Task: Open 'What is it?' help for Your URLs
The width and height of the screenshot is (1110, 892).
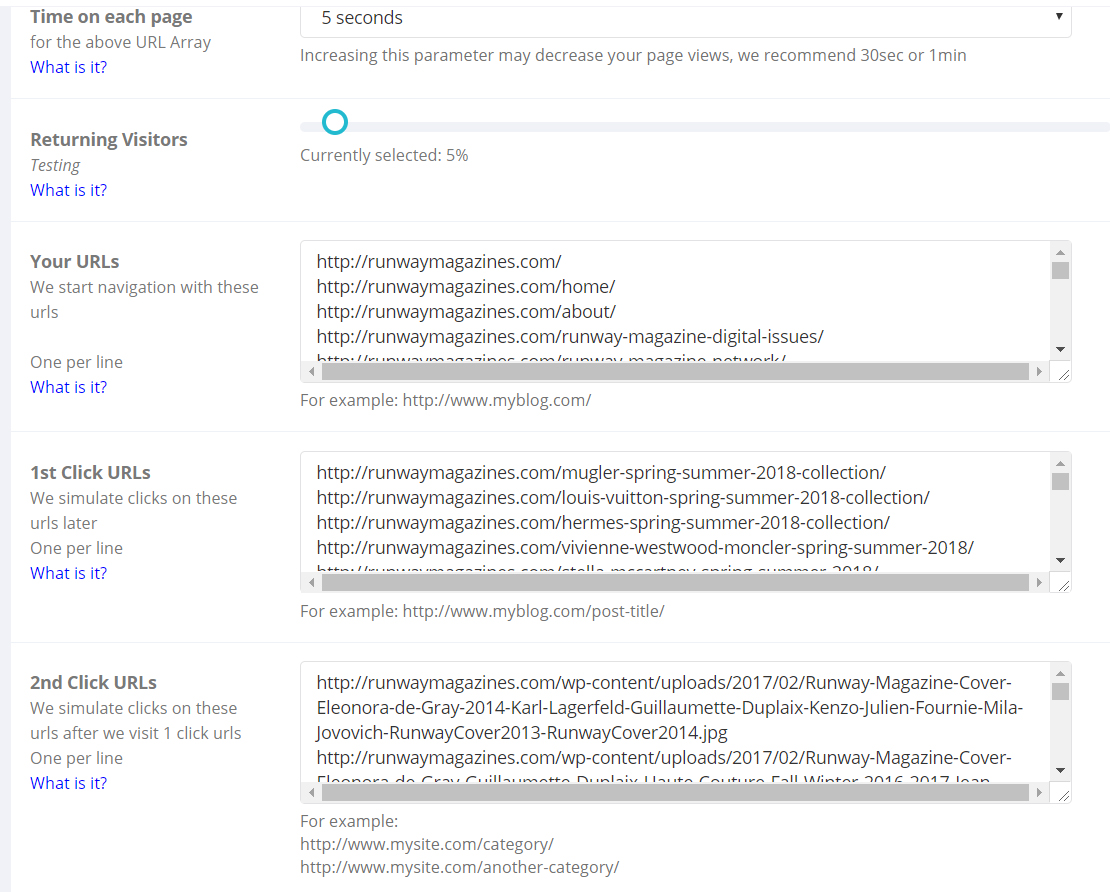Action: tap(68, 387)
